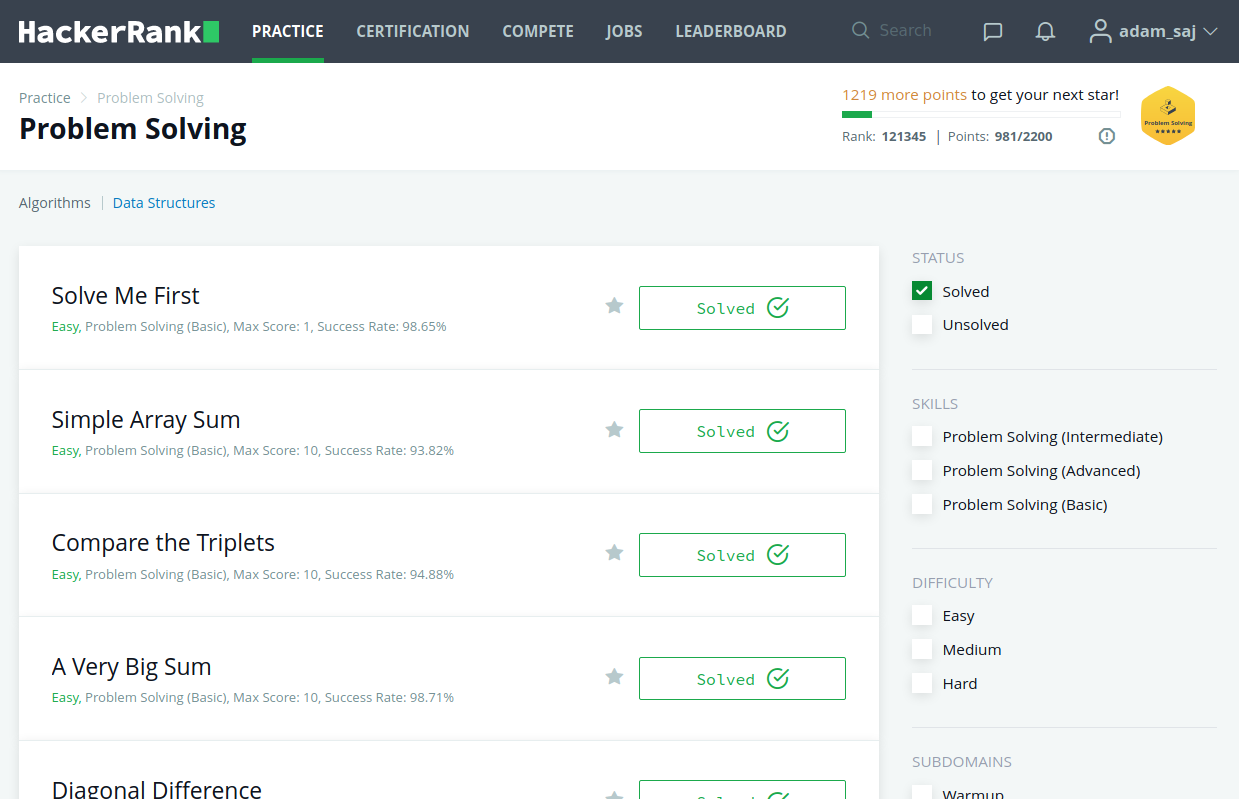Click the Rank: 121345 text
Screen dimensions: 1239x799
coord(884,136)
